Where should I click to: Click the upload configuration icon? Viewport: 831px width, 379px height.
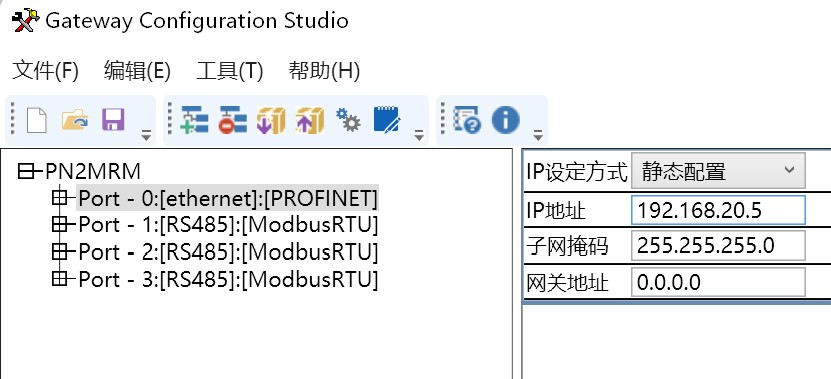tap(310, 120)
